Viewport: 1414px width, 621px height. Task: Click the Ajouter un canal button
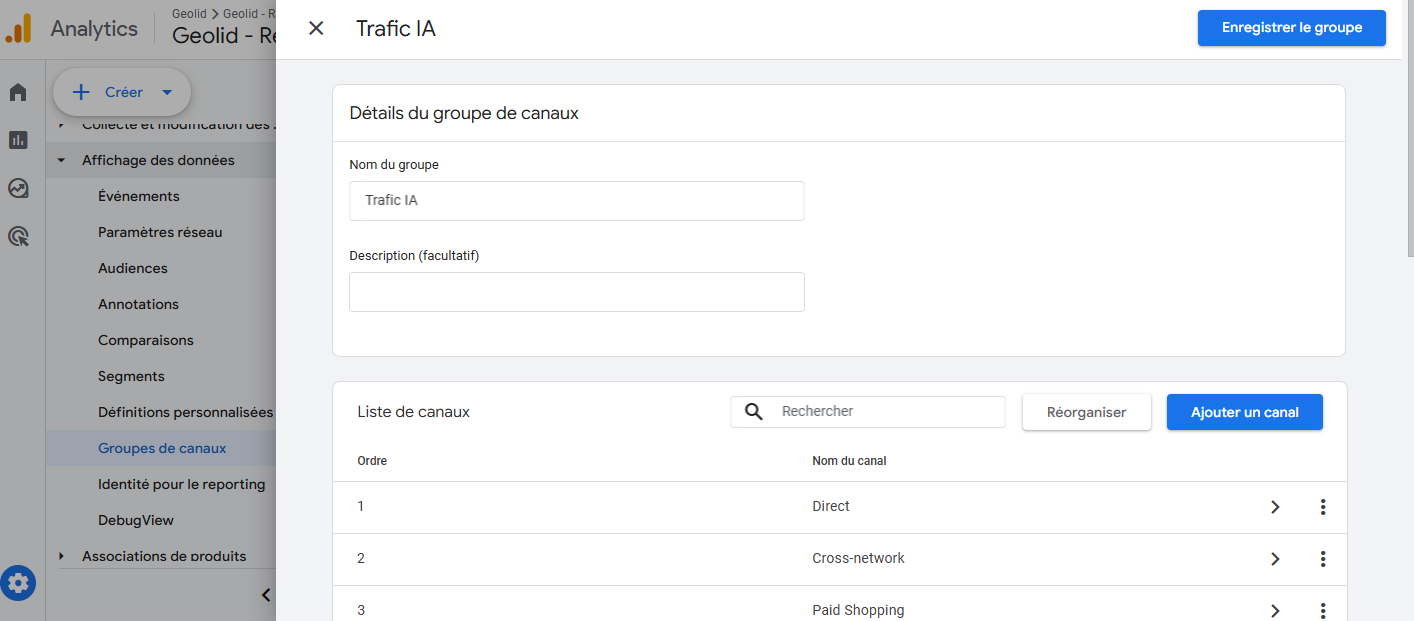coord(1244,411)
